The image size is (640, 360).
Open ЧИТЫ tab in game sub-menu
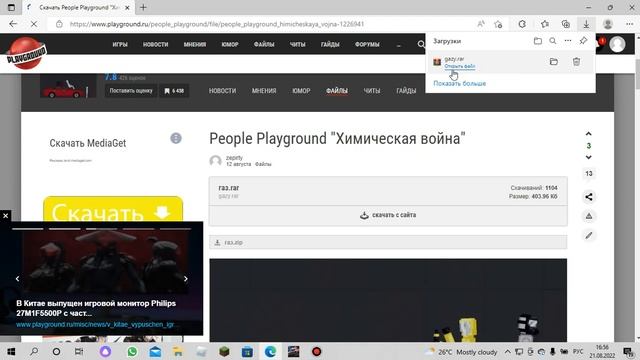[x=372, y=91]
